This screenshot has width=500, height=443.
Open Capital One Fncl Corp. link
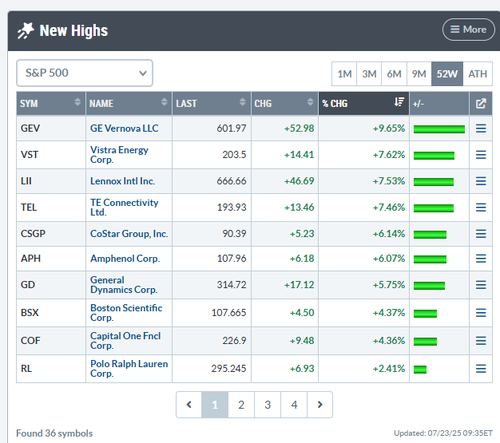click(125, 341)
